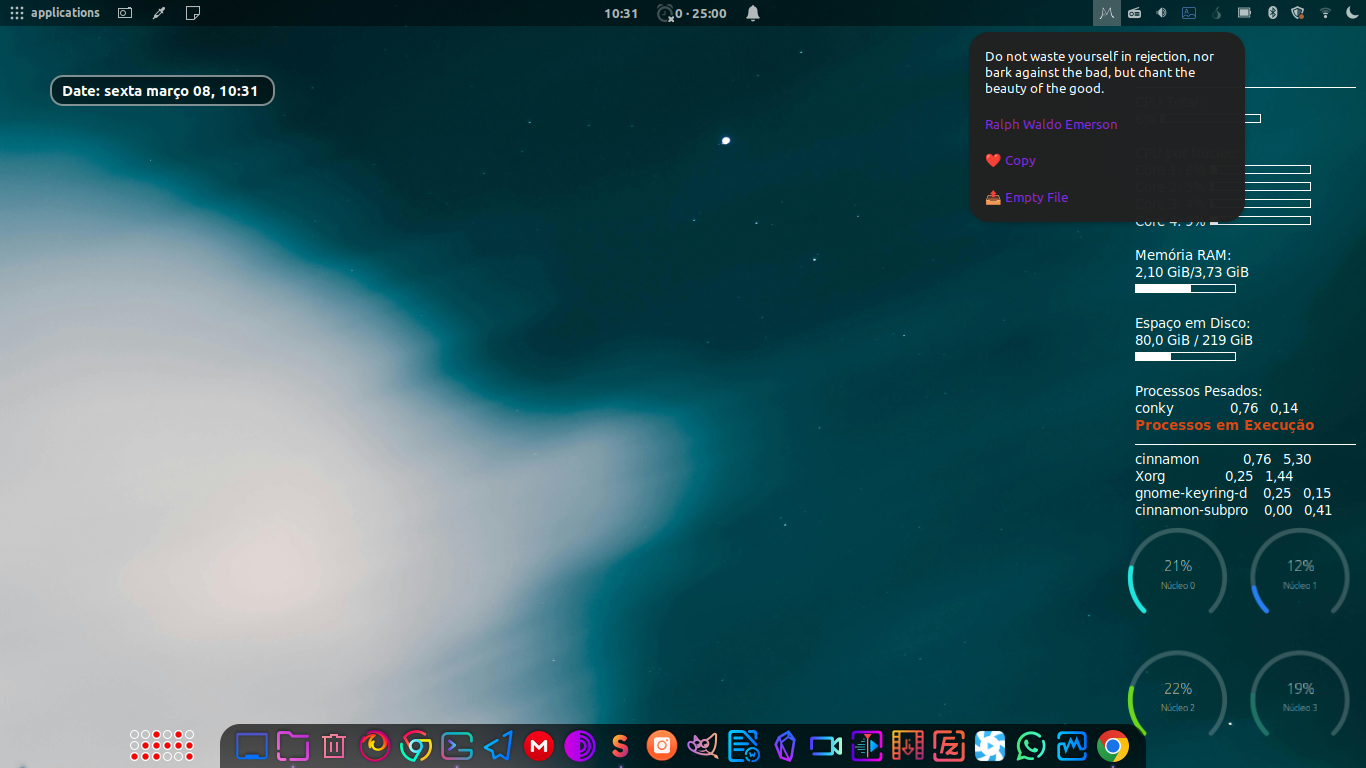Open the file manager folder in dock

(x=293, y=746)
